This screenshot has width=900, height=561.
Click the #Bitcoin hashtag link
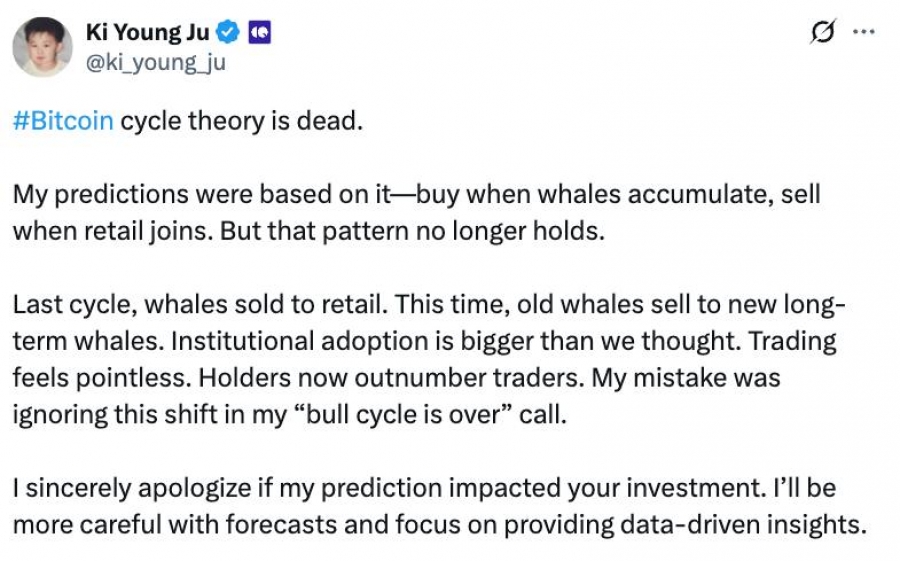point(63,121)
